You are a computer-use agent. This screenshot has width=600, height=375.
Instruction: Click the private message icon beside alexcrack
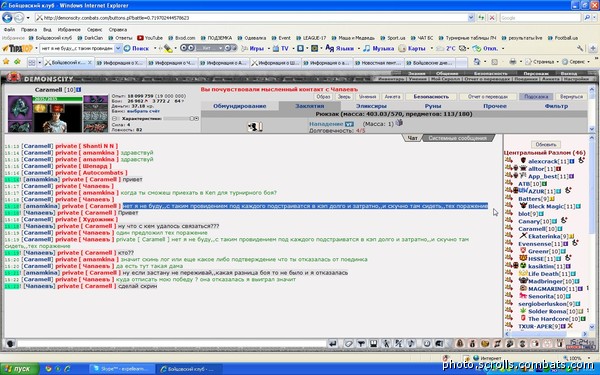tap(509, 161)
